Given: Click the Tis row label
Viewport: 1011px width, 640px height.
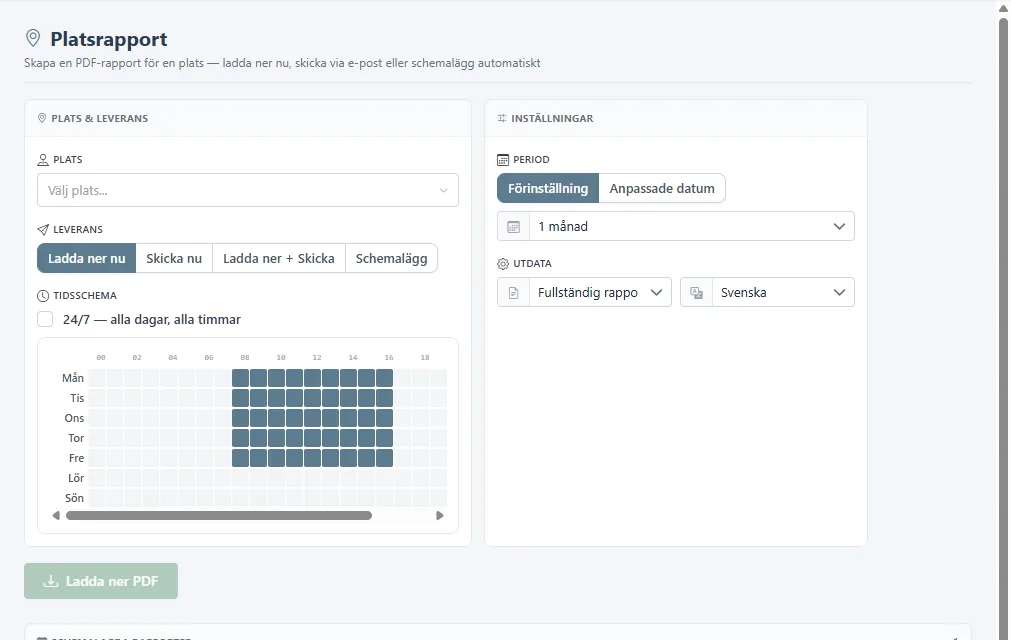Looking at the screenshot, I should click(x=77, y=398).
